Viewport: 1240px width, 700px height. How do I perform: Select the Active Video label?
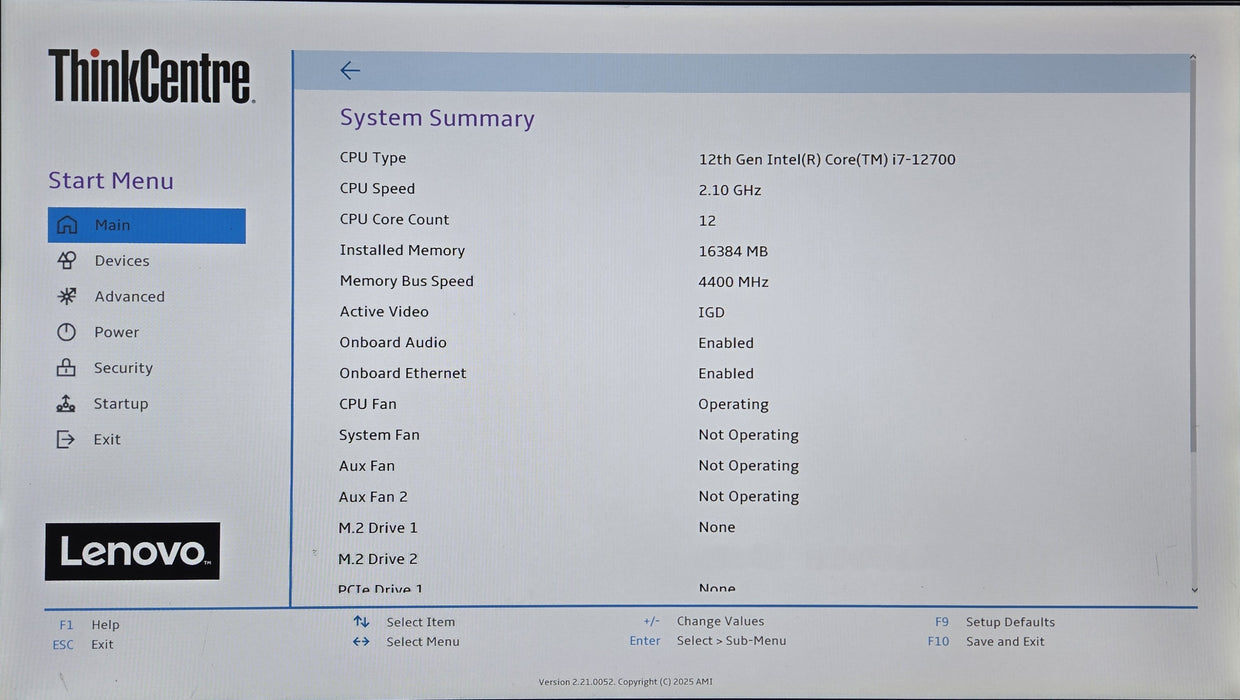[x=384, y=312]
